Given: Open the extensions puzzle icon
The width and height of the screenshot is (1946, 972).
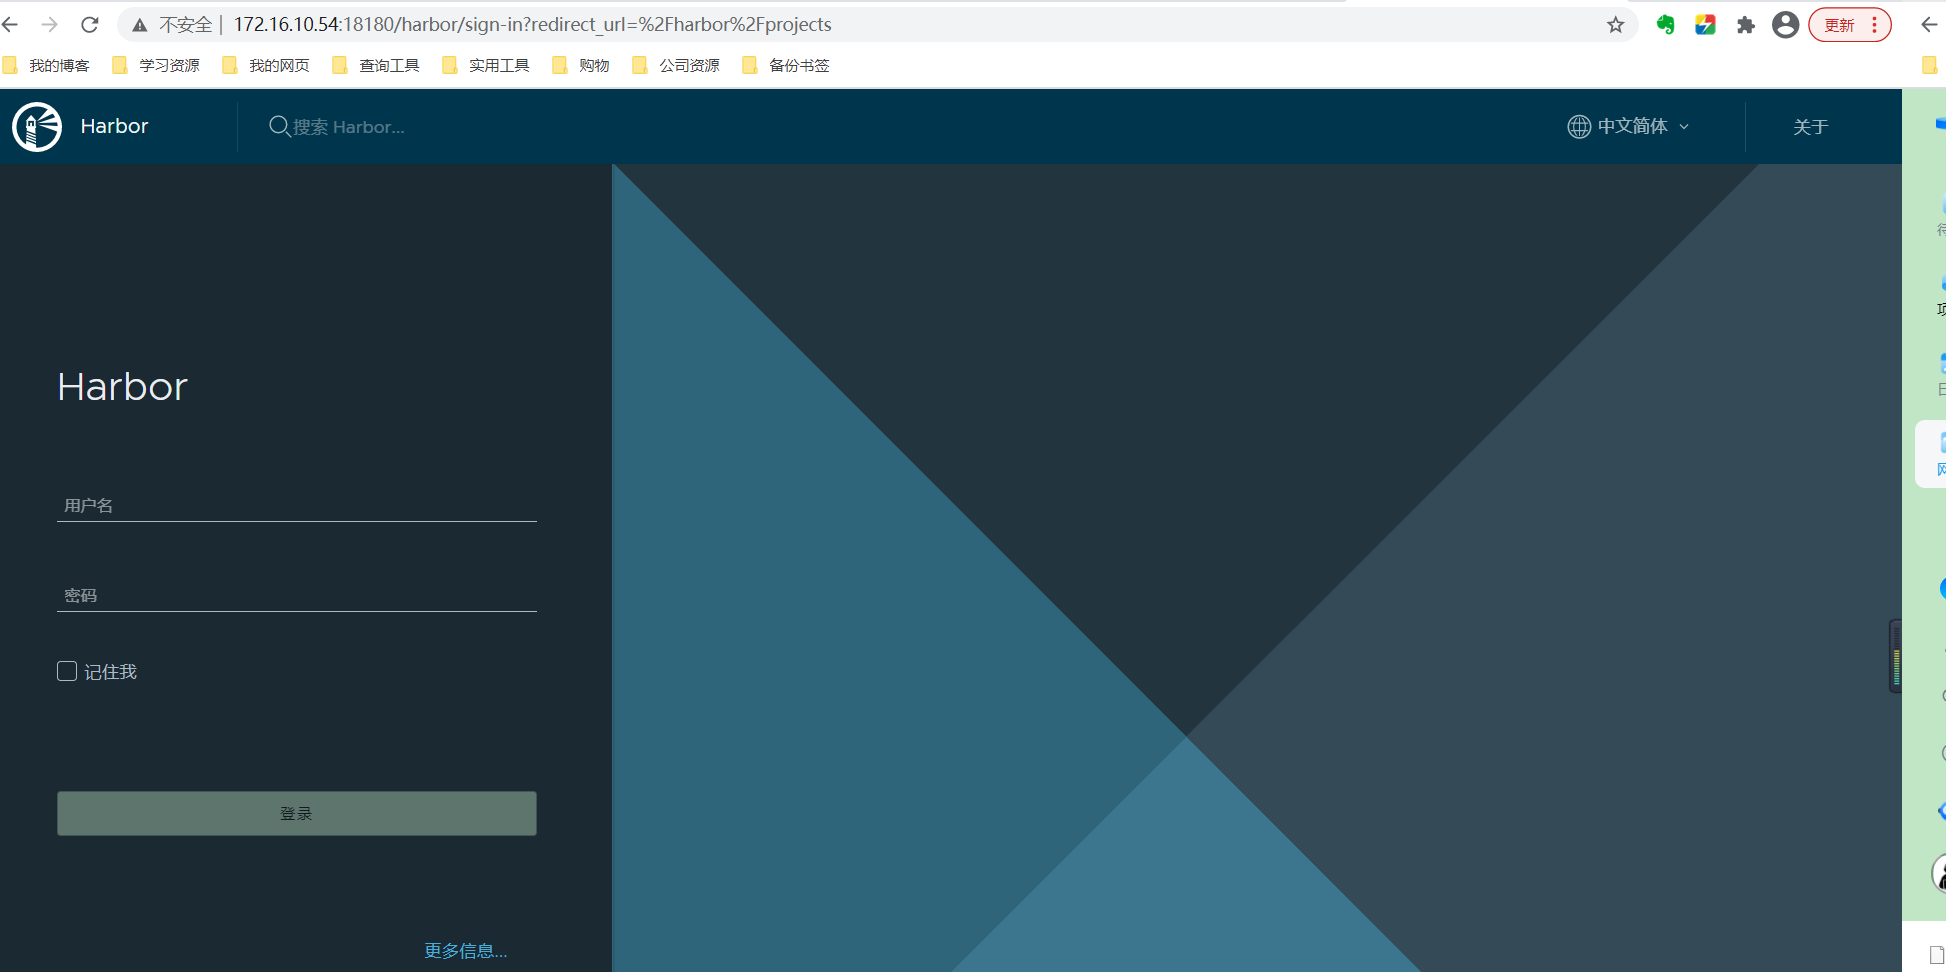Looking at the screenshot, I should pyautogui.click(x=1745, y=25).
